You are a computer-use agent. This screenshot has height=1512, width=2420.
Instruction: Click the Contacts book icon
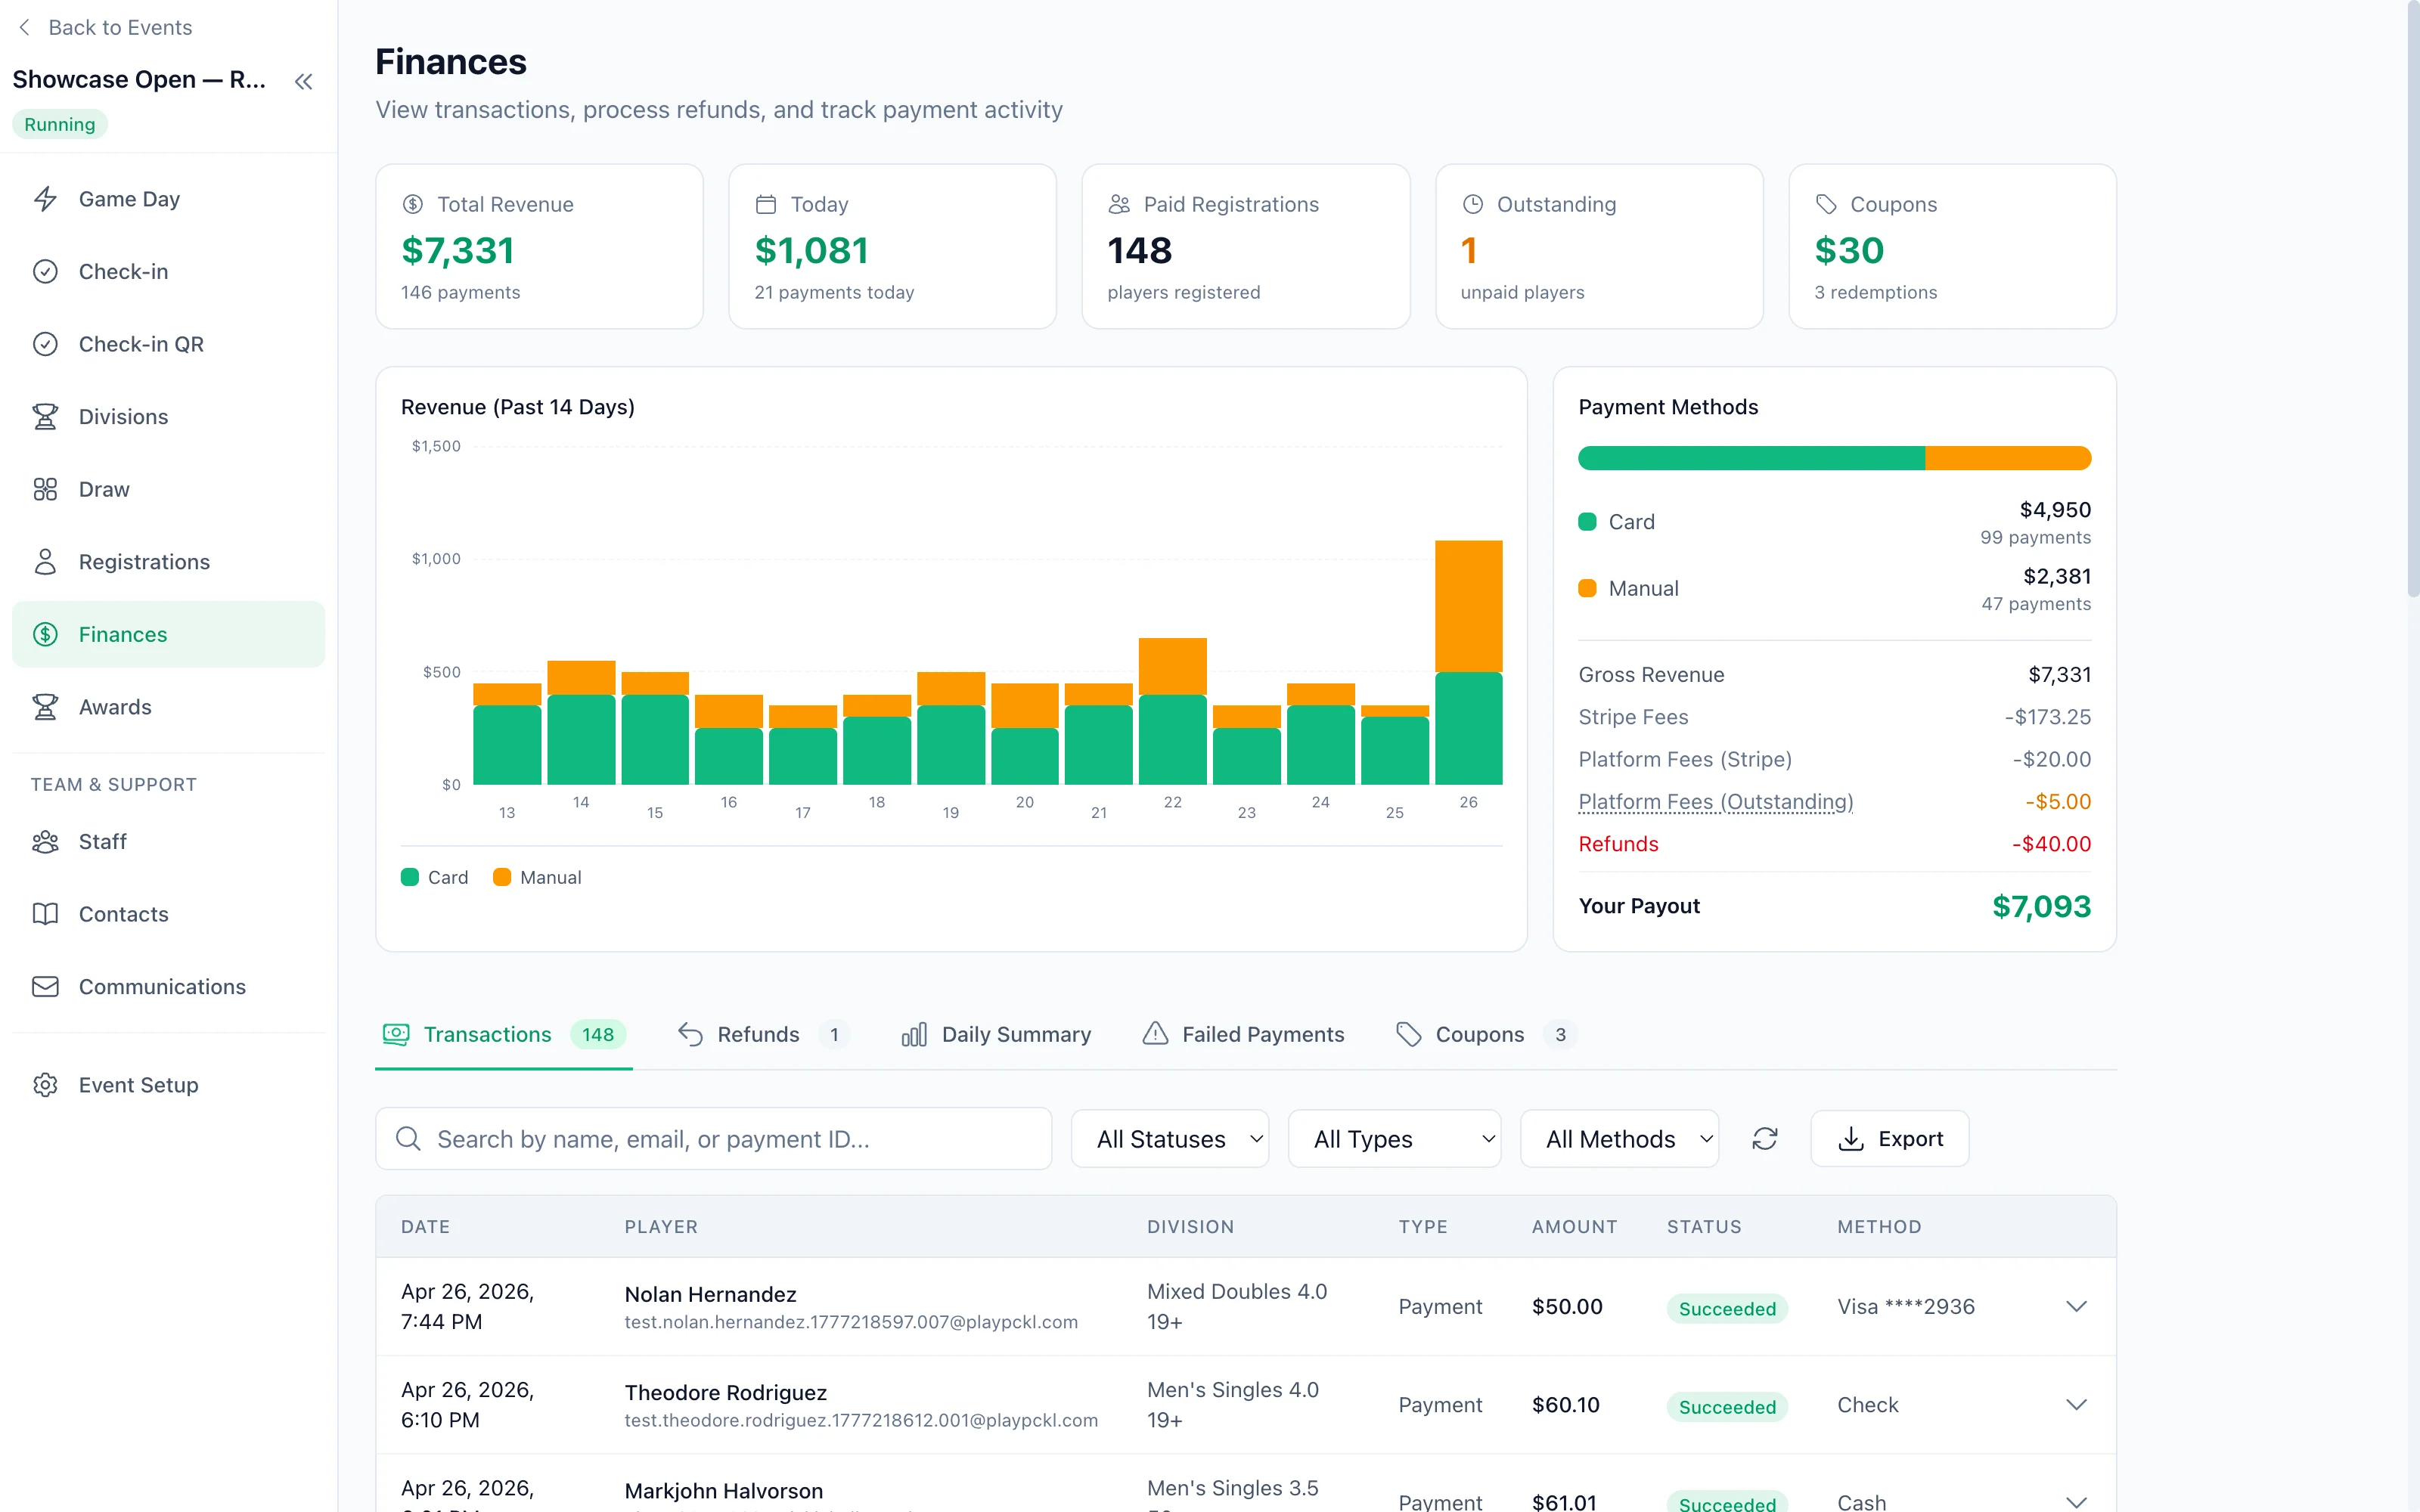pyautogui.click(x=45, y=914)
